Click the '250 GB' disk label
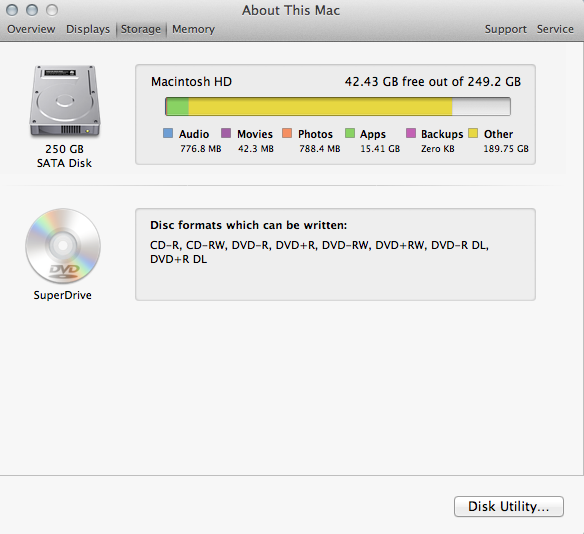The width and height of the screenshot is (584, 534). (64, 149)
